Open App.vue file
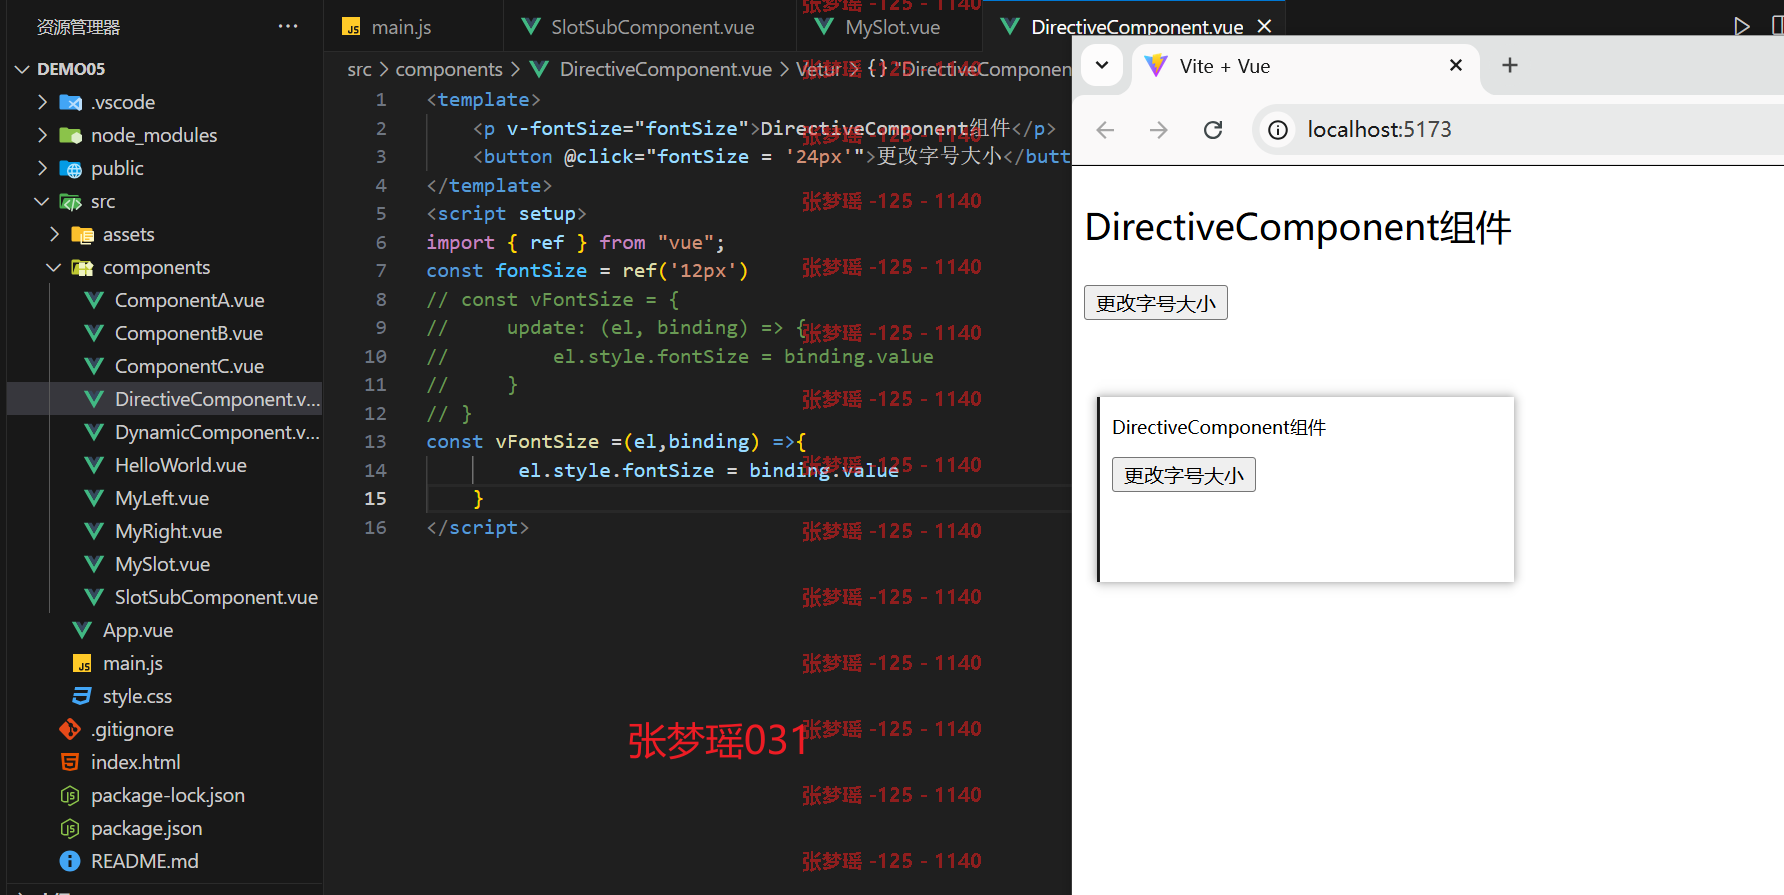 click(138, 630)
